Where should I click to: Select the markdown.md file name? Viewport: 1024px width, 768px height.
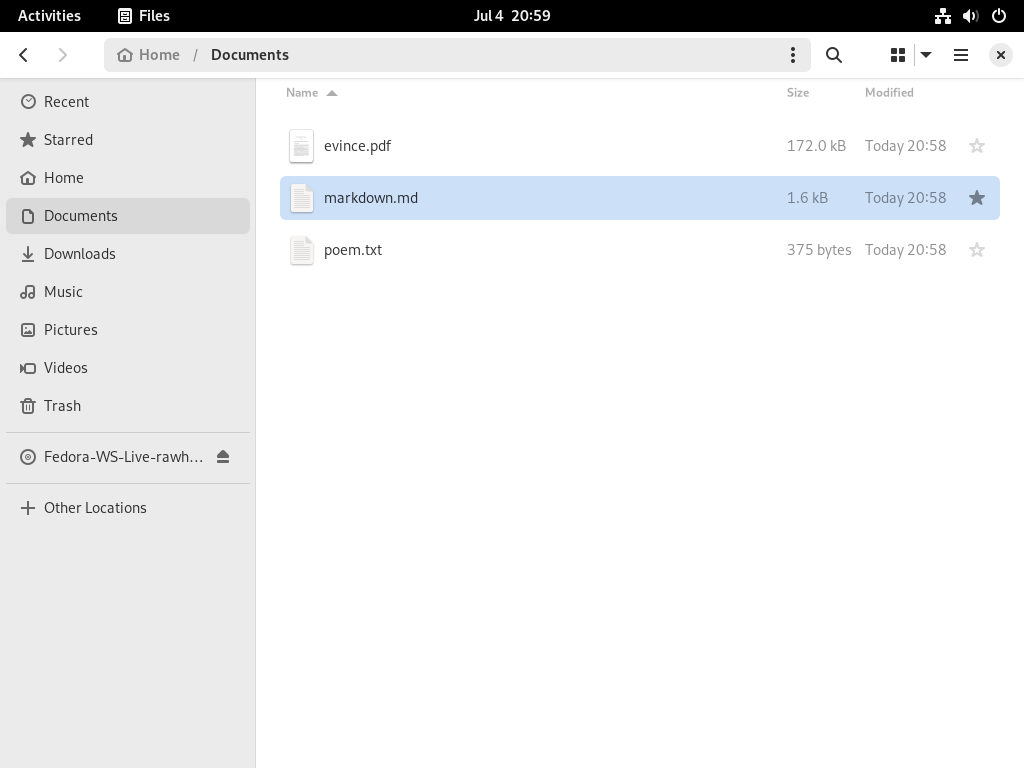[x=371, y=198]
